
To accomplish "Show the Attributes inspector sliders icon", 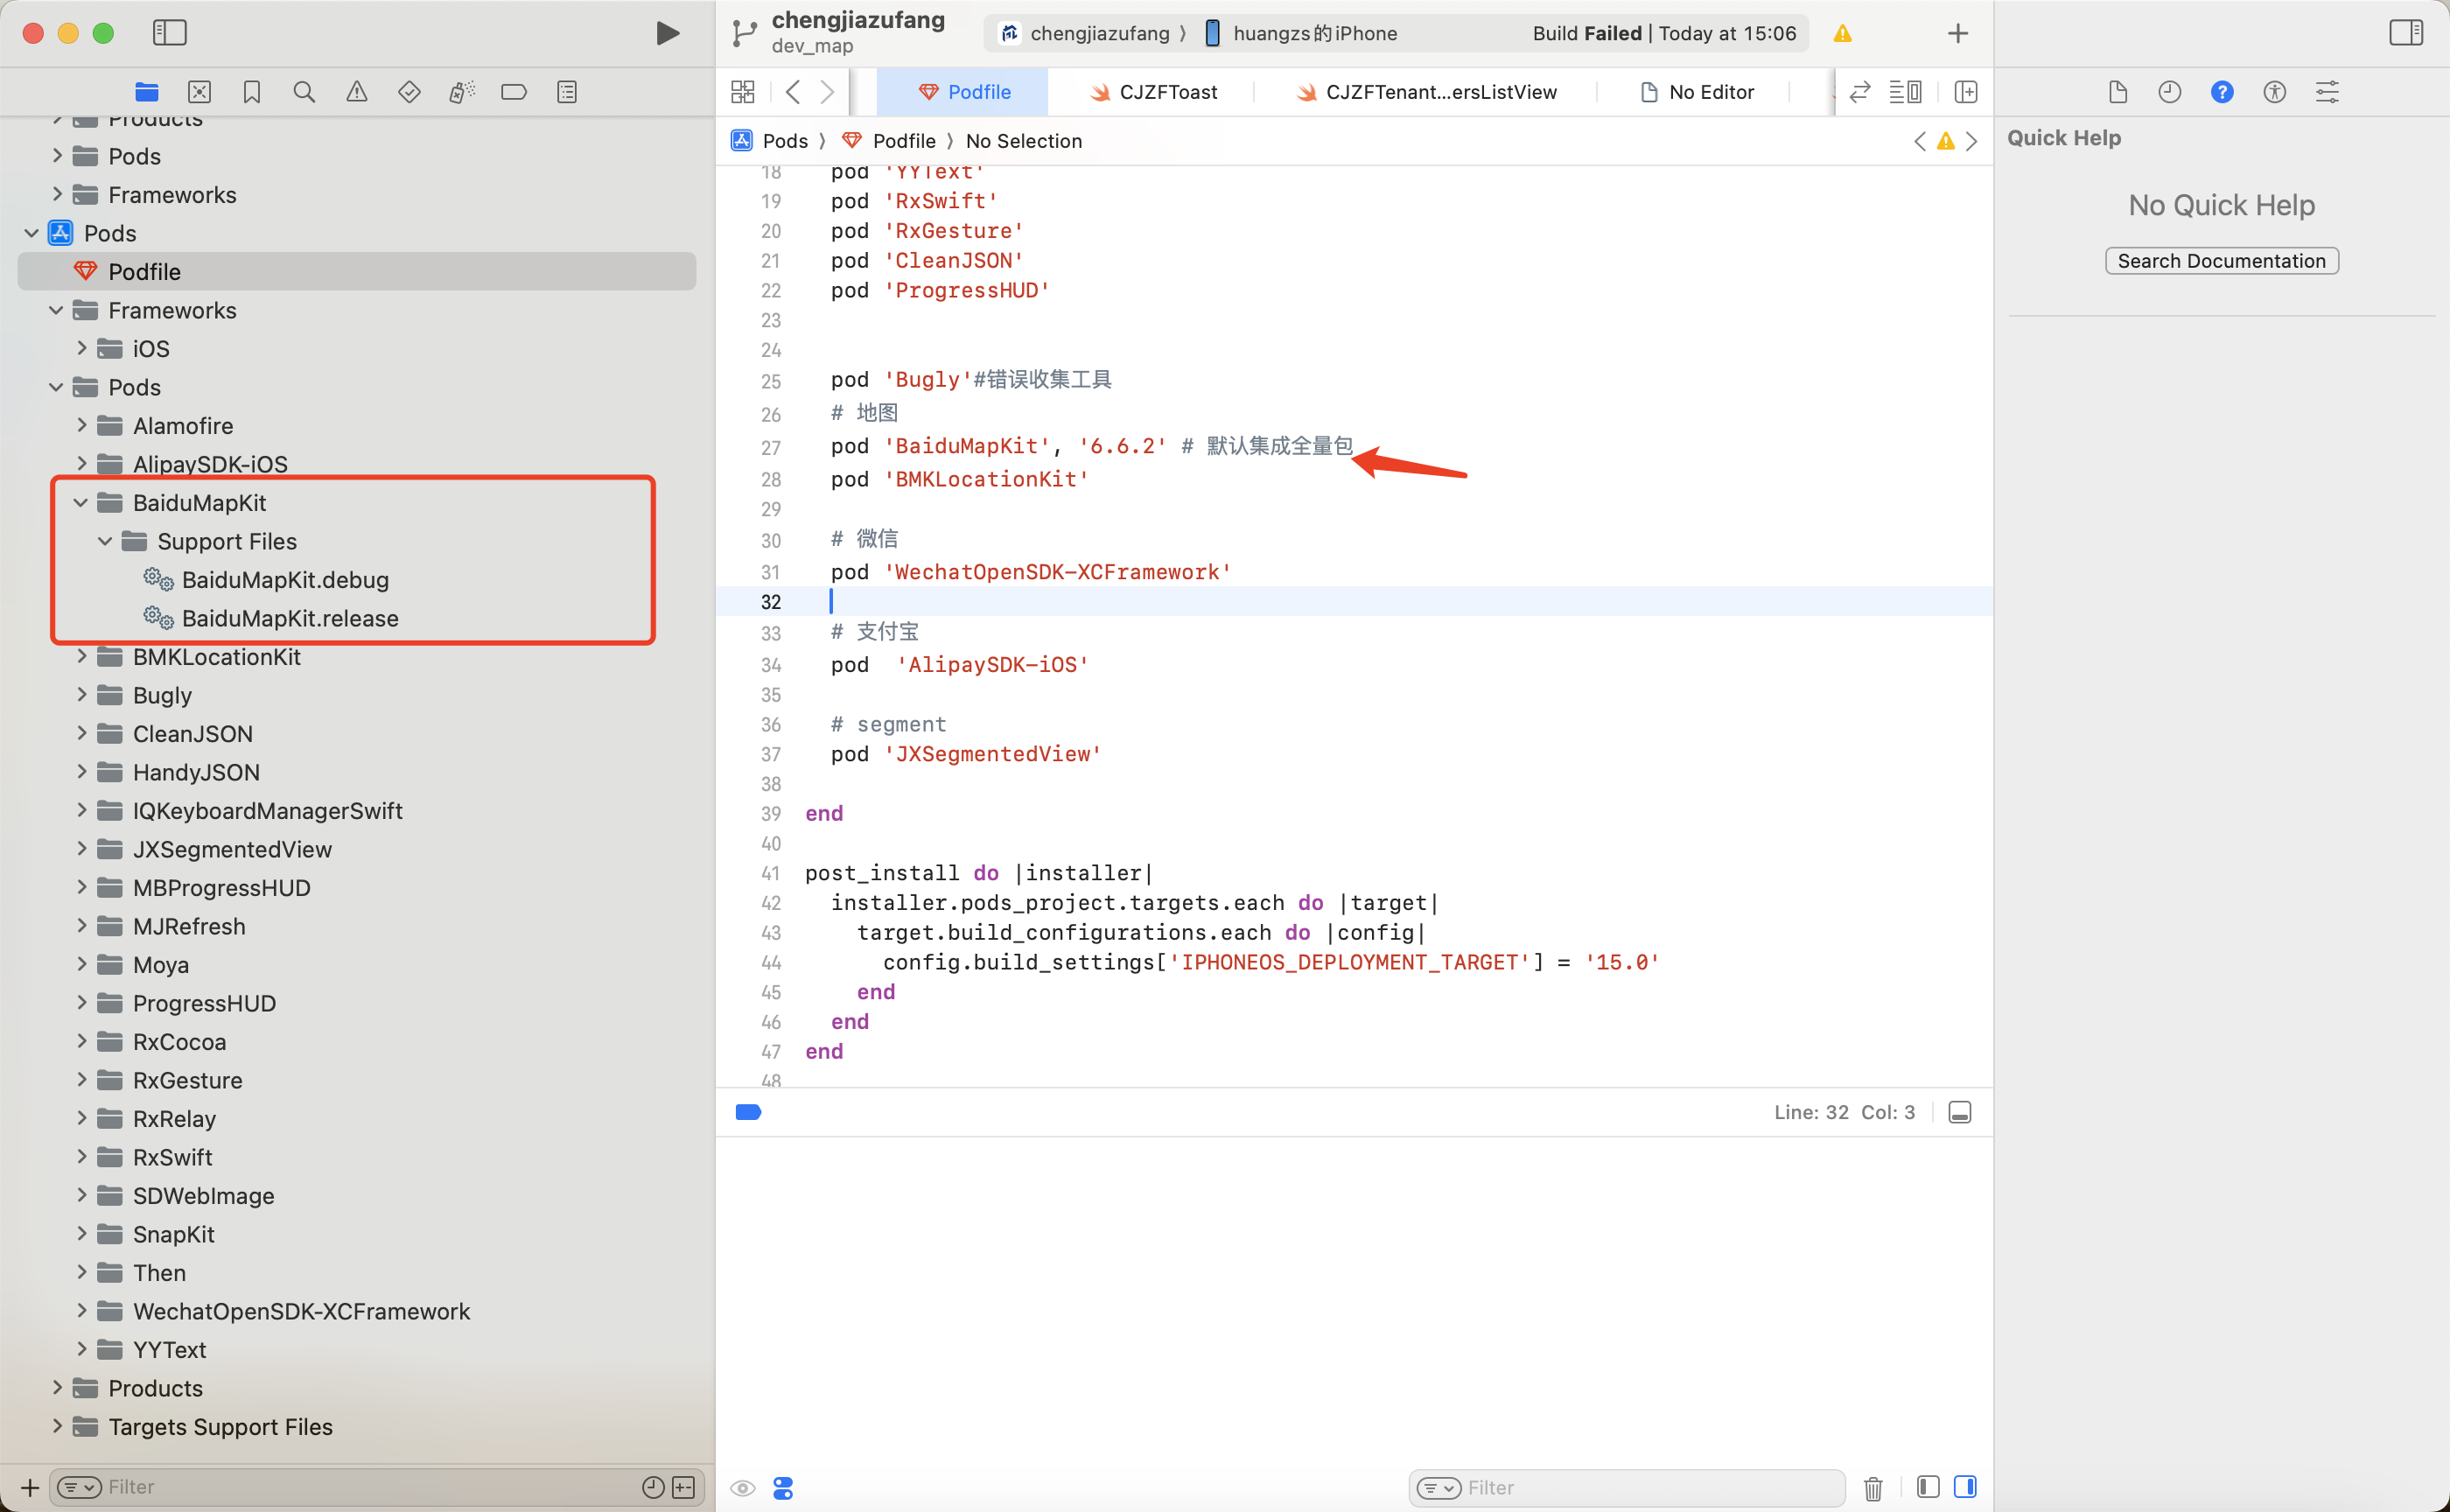I will [2327, 92].
